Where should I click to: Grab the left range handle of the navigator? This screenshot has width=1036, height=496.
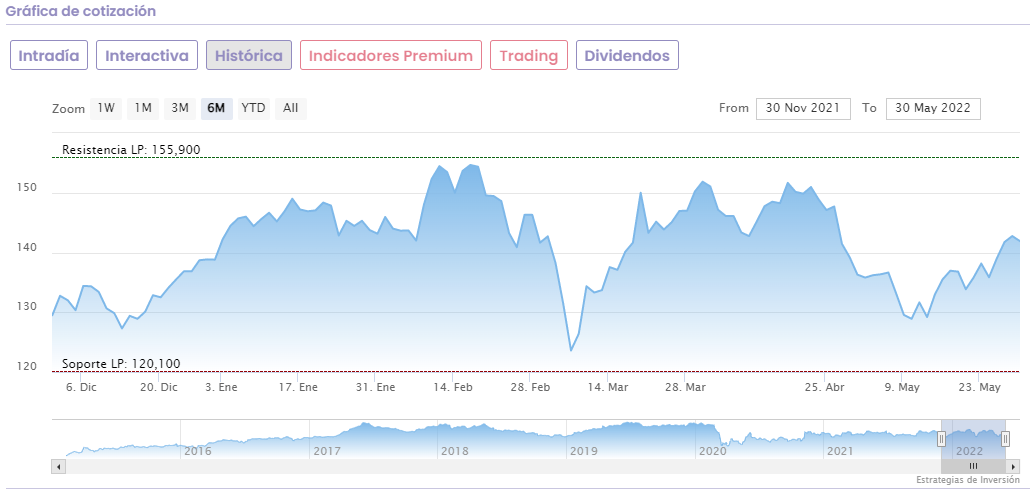pyautogui.click(x=941, y=438)
